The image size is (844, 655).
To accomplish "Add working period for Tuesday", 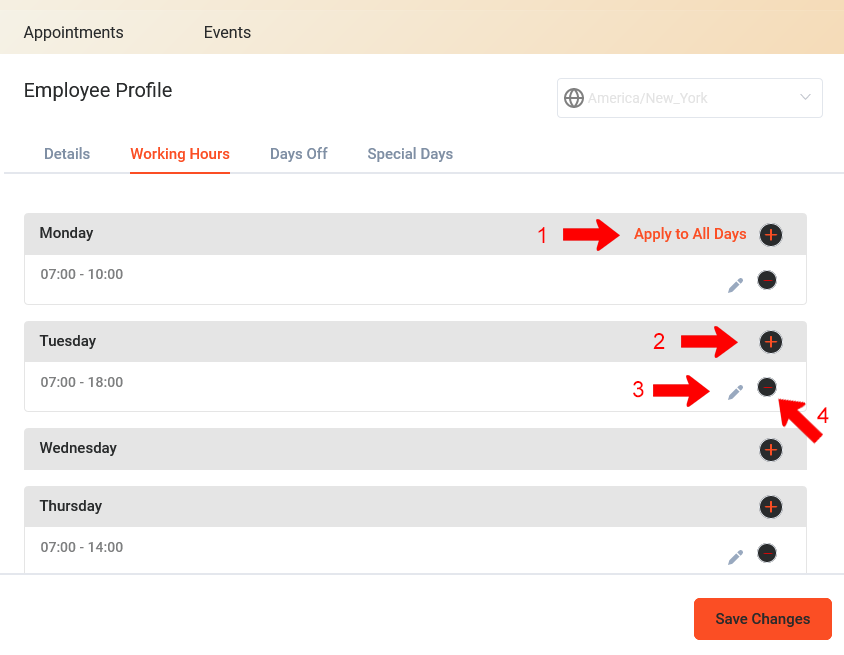I will click(x=771, y=342).
